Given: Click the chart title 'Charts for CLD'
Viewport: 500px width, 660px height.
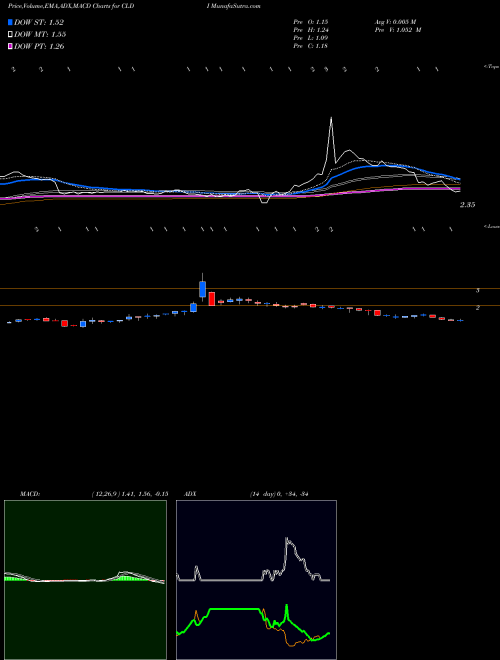Looking at the screenshot, I should 112,6.
